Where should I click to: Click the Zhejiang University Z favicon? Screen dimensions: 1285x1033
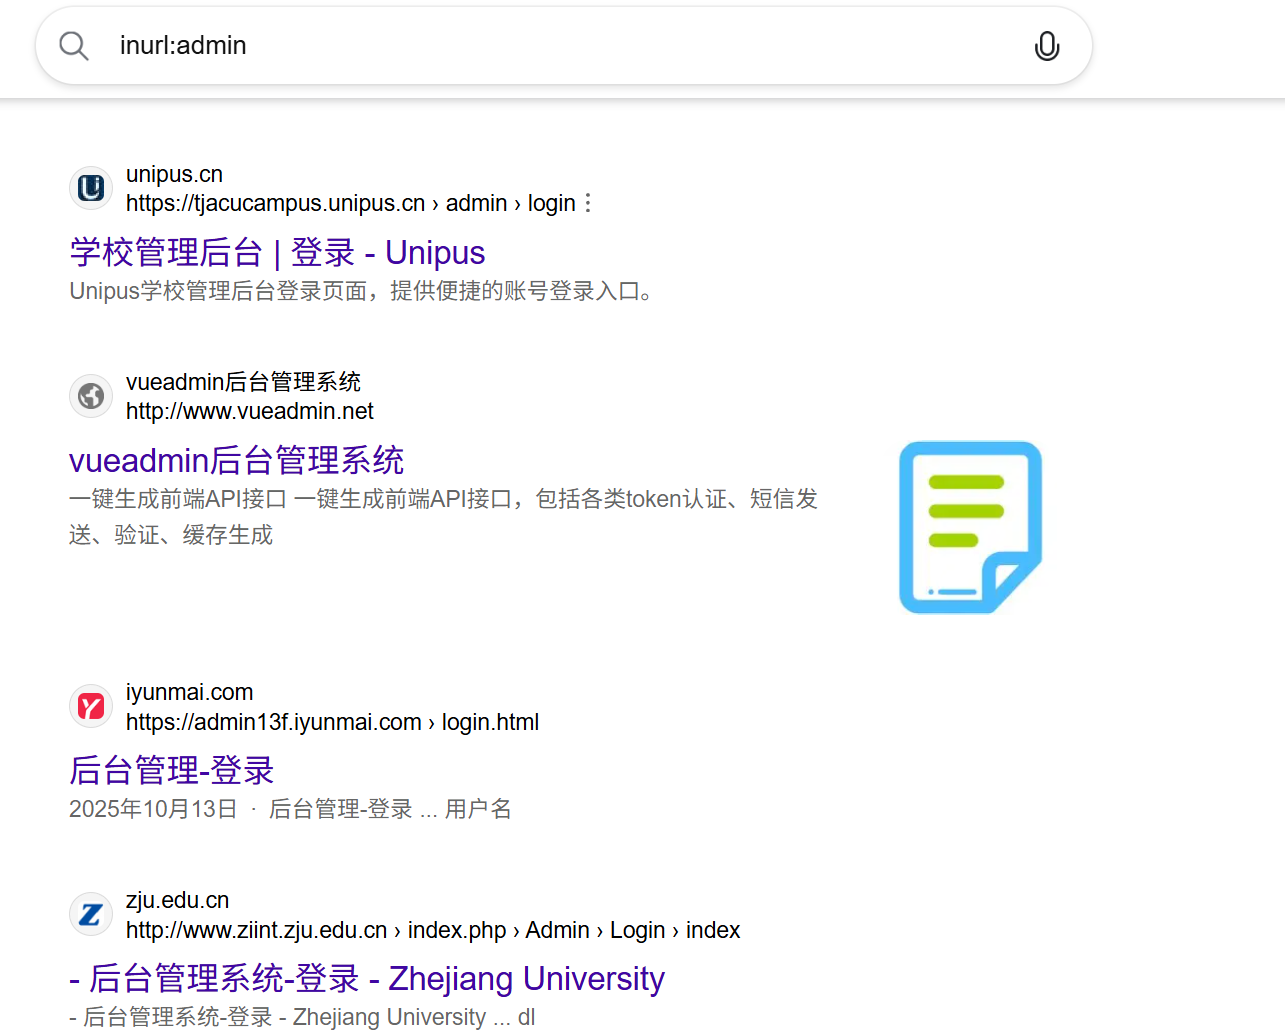(x=91, y=914)
